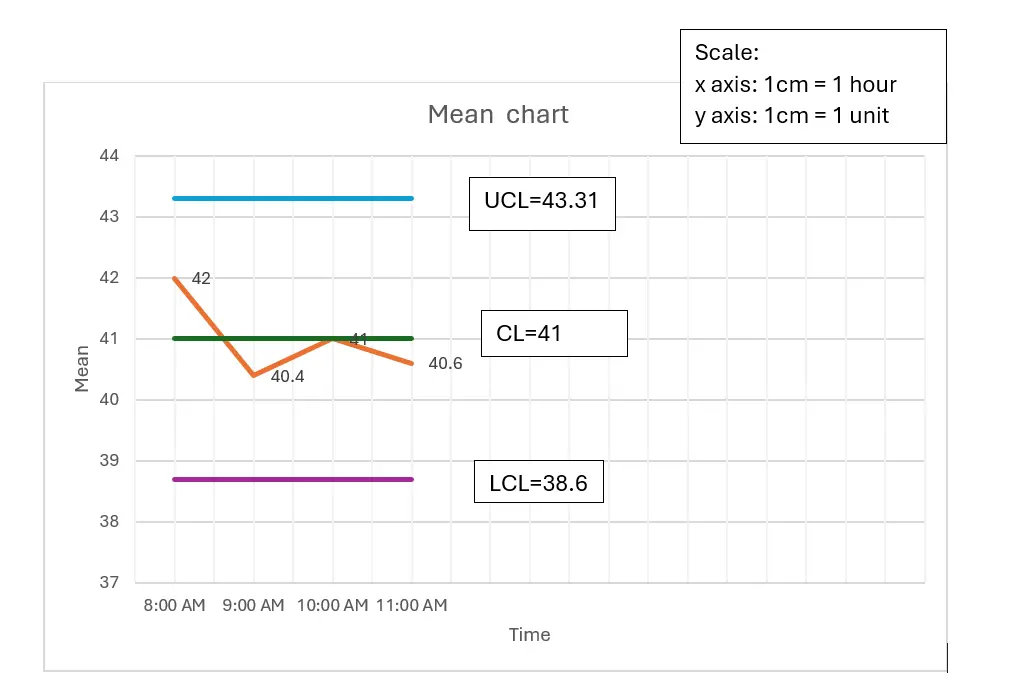Select the blue UCL line

[293, 198]
